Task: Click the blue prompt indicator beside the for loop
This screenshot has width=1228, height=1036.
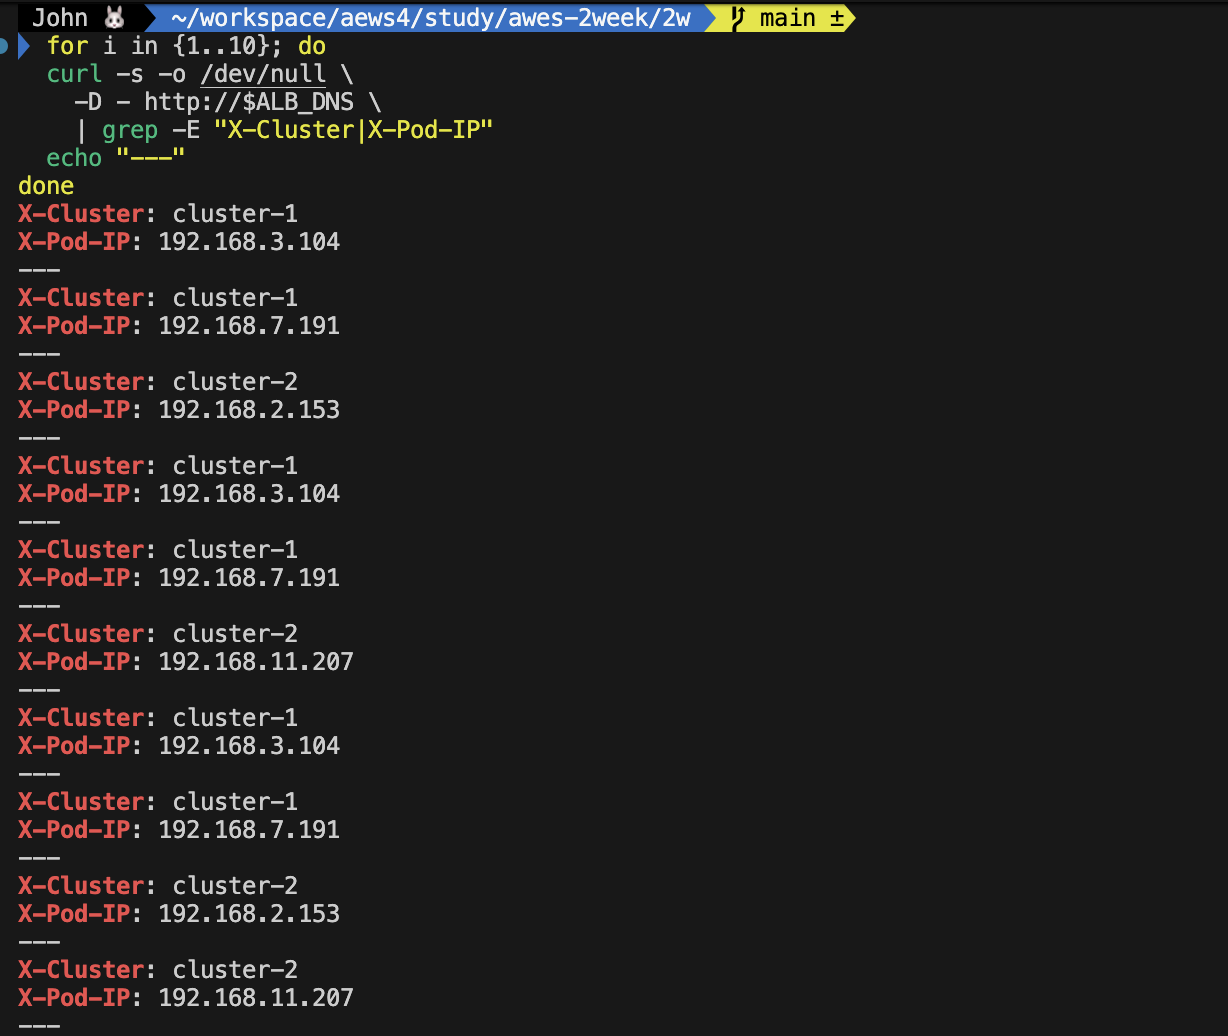Action: pyautogui.click(x=24, y=46)
